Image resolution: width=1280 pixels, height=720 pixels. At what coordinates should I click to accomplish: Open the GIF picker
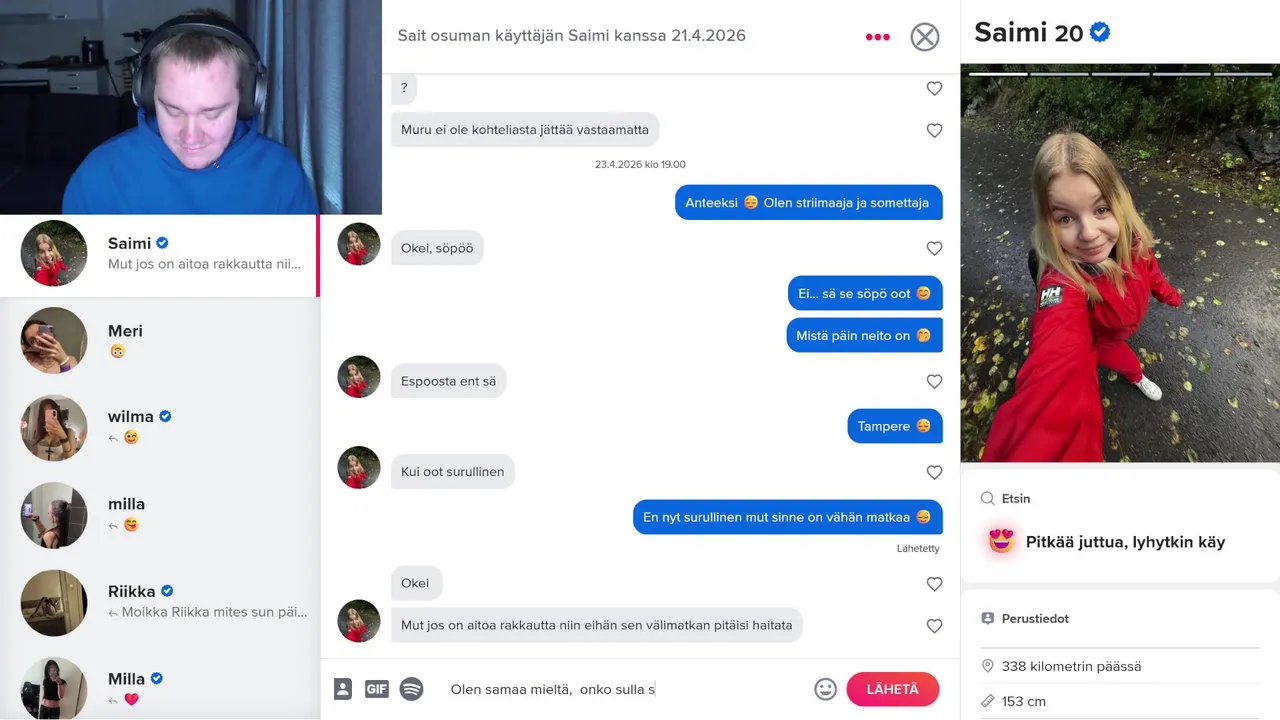pyautogui.click(x=376, y=689)
